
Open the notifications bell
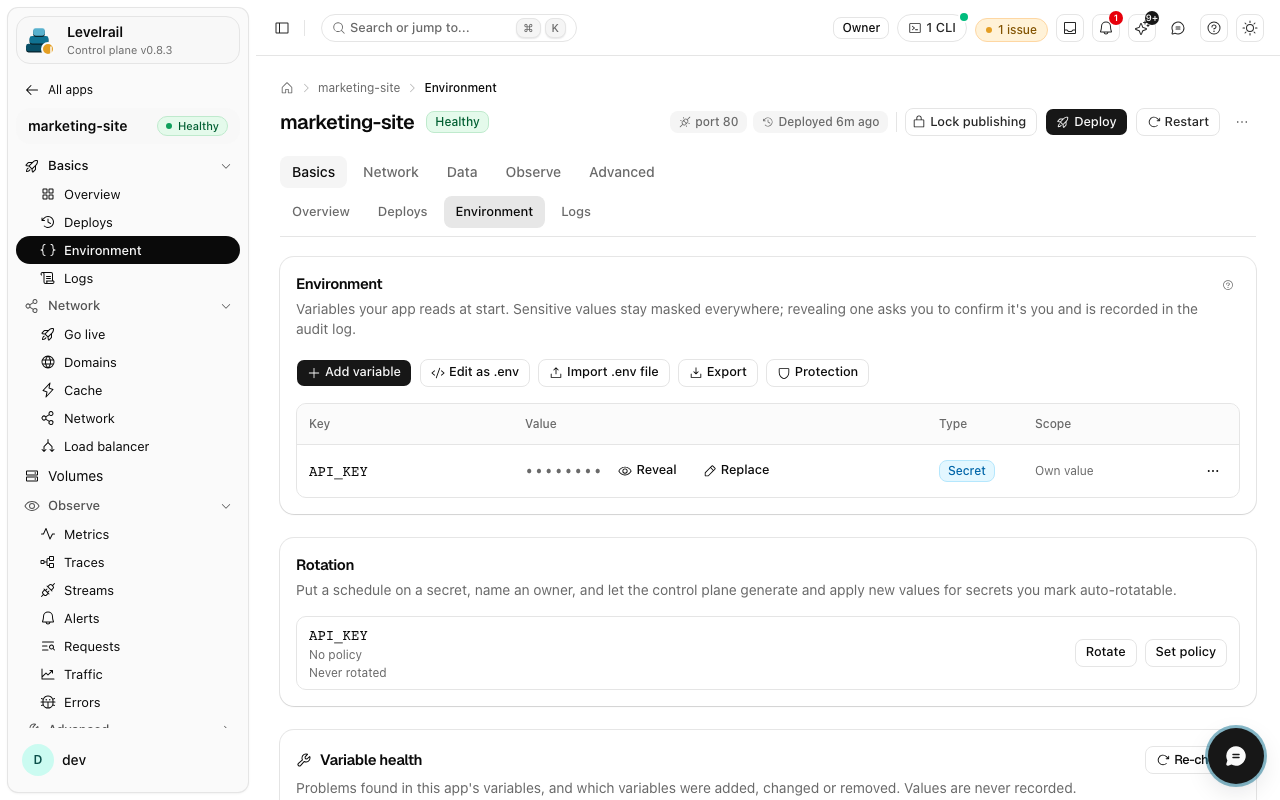coord(1106,28)
